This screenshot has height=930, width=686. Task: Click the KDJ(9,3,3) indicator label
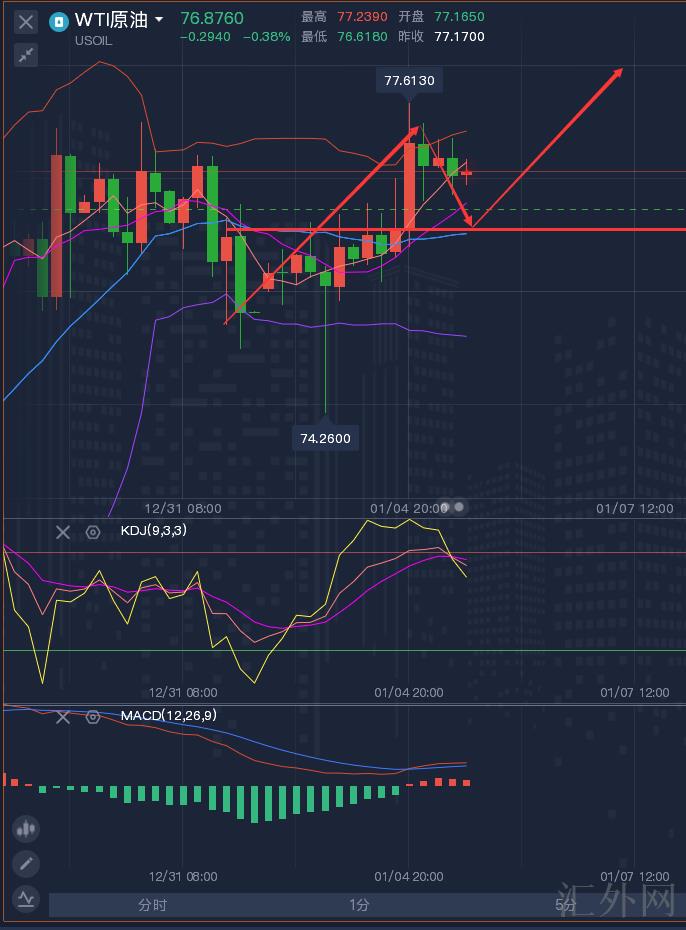coord(153,531)
